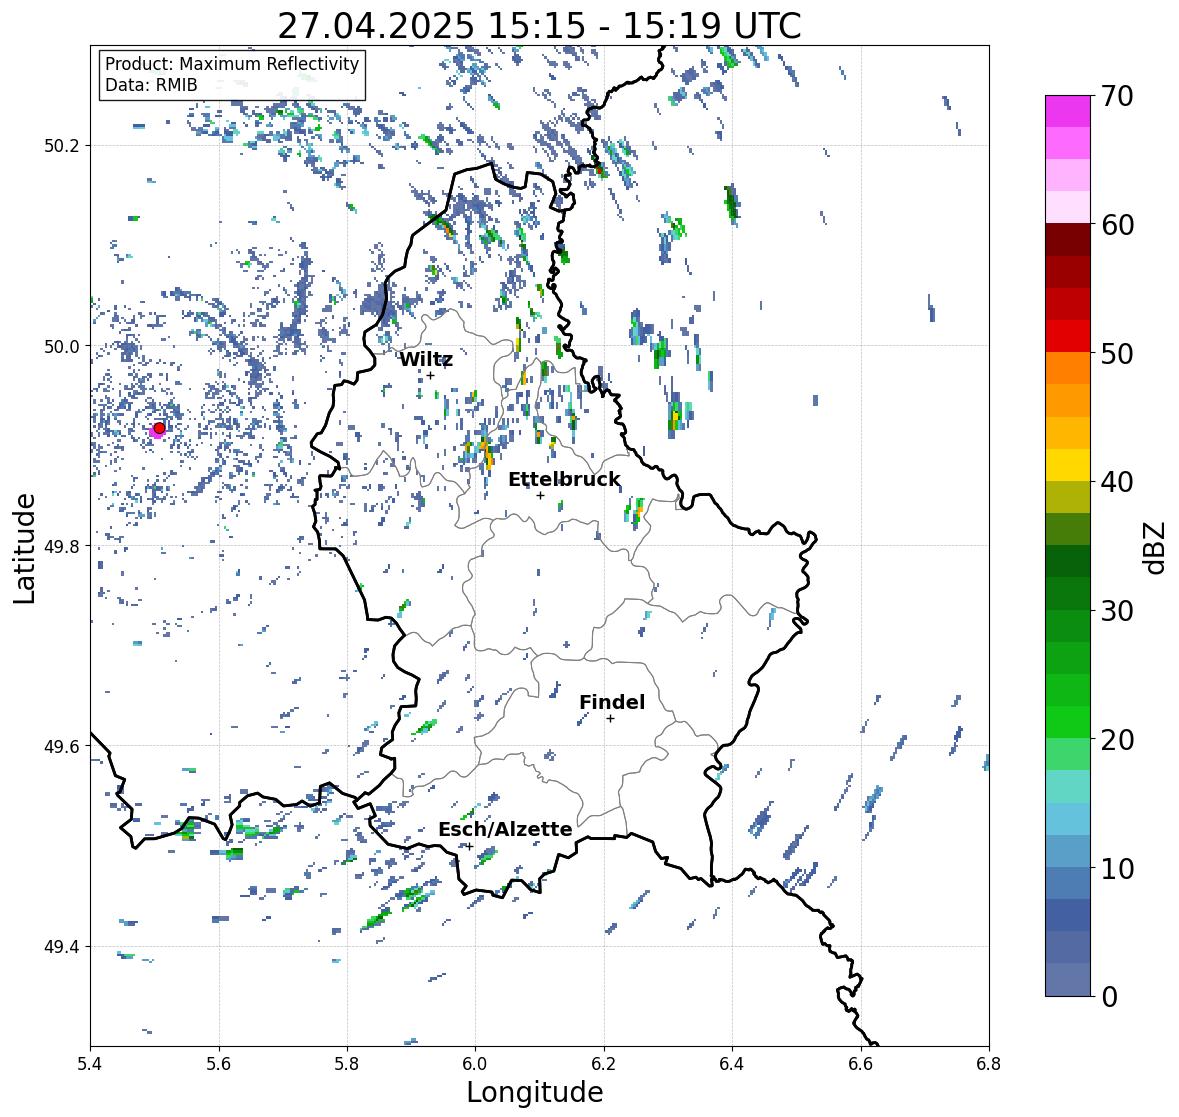Pick the light cyan-blue swatch between the 10 and 20 ticks

[1068, 819]
